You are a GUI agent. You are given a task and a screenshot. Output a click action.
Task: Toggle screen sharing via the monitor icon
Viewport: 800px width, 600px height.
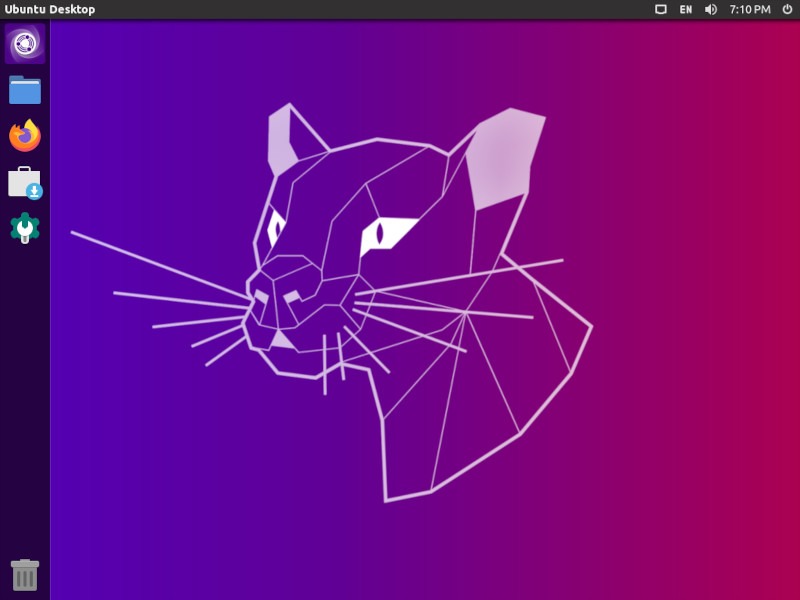pyautogui.click(x=659, y=9)
